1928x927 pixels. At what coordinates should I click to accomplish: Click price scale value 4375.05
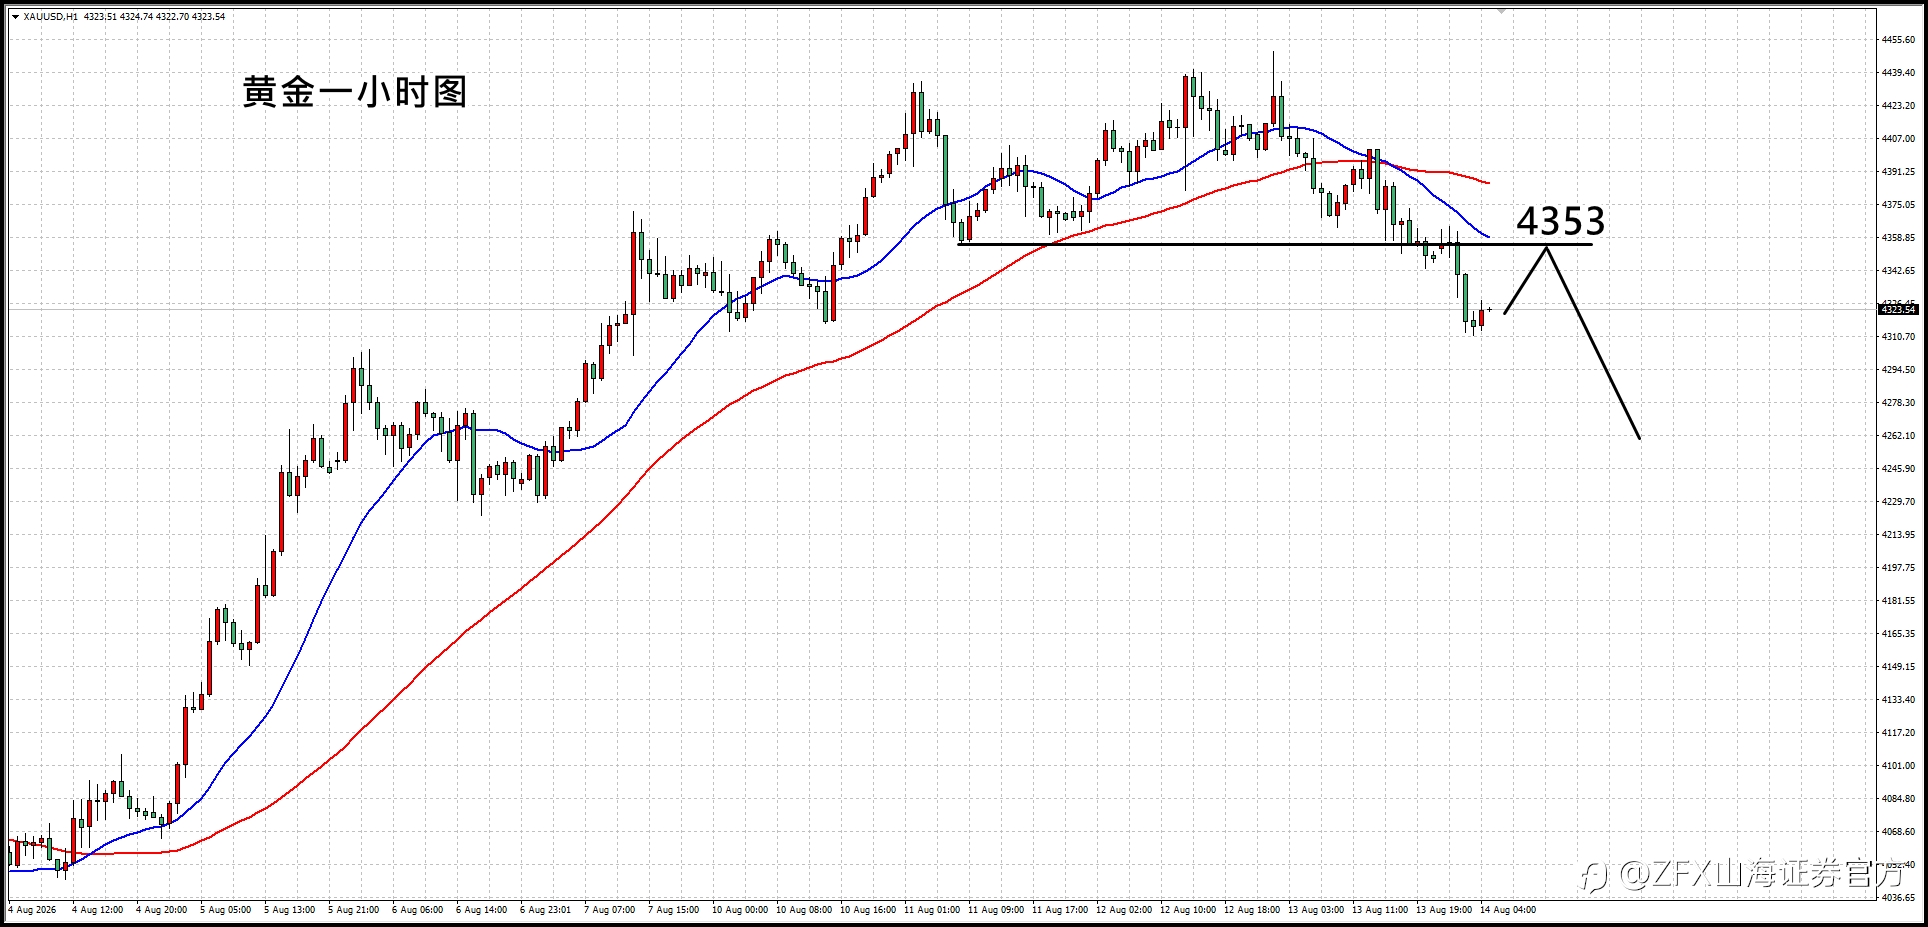tap(1898, 205)
